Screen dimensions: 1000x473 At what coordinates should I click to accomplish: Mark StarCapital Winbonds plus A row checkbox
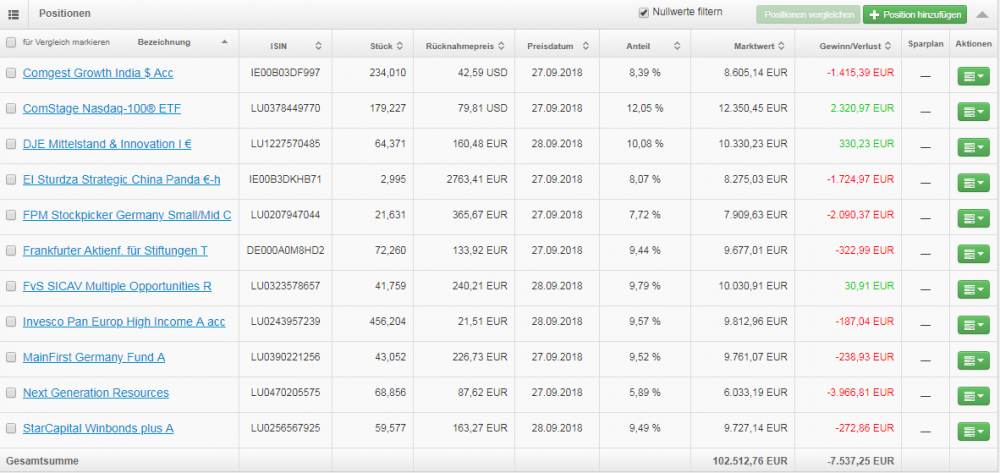(11, 429)
